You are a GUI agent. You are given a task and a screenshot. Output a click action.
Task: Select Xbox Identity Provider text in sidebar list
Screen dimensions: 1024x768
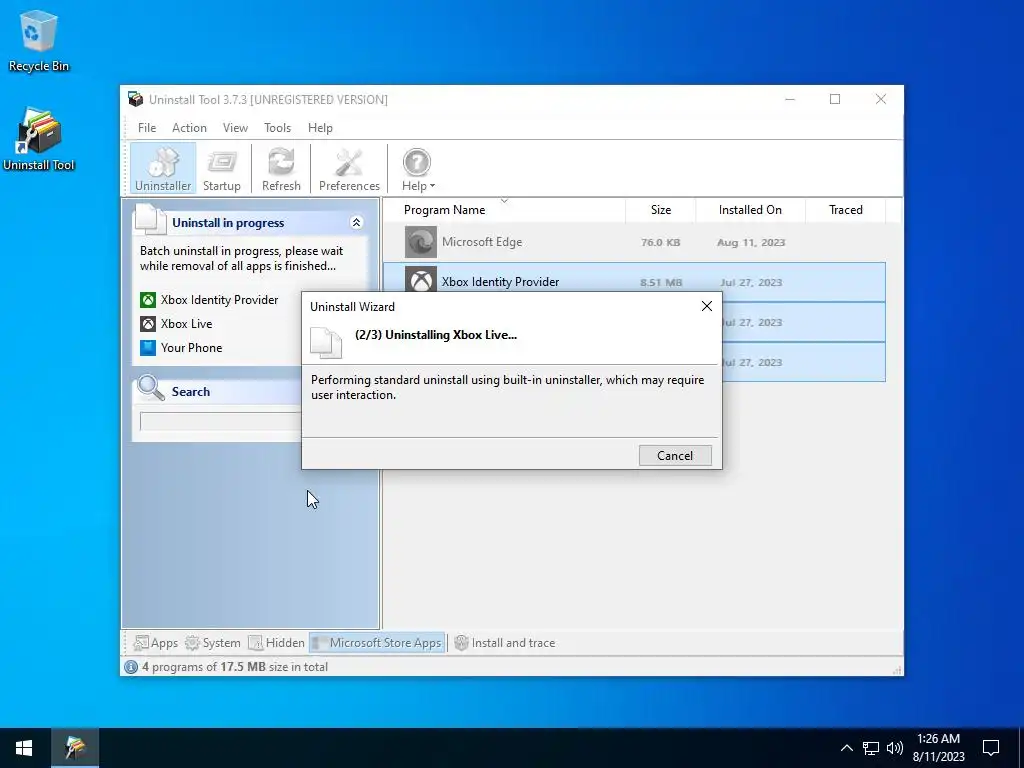pos(219,300)
